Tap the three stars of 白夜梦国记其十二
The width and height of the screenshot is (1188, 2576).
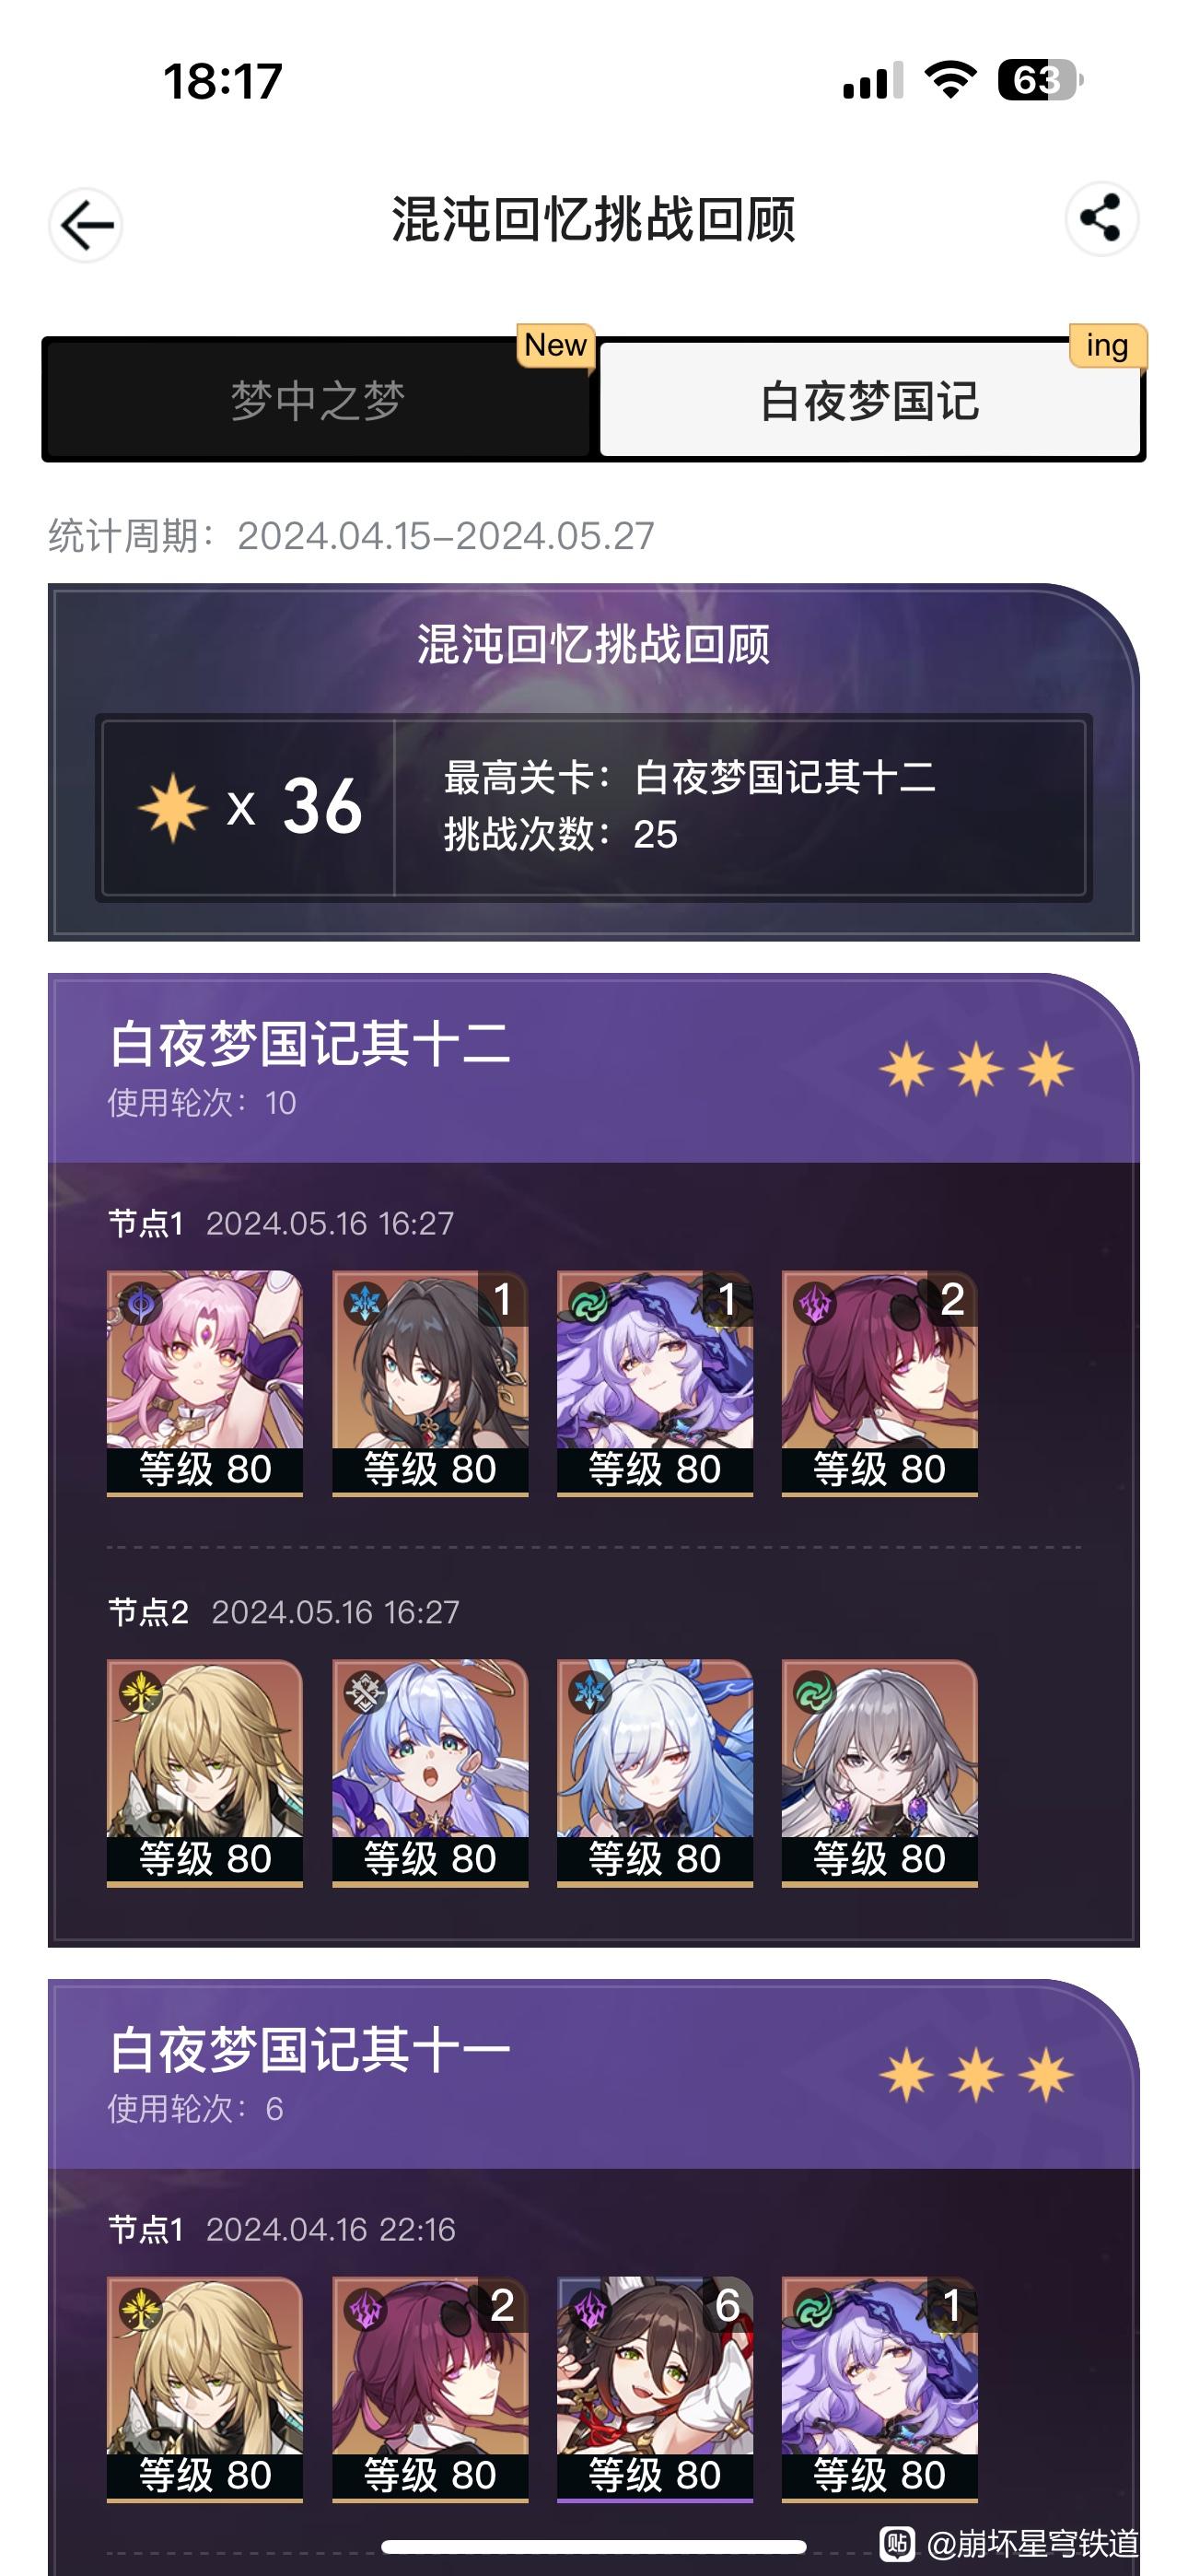(x=976, y=1068)
